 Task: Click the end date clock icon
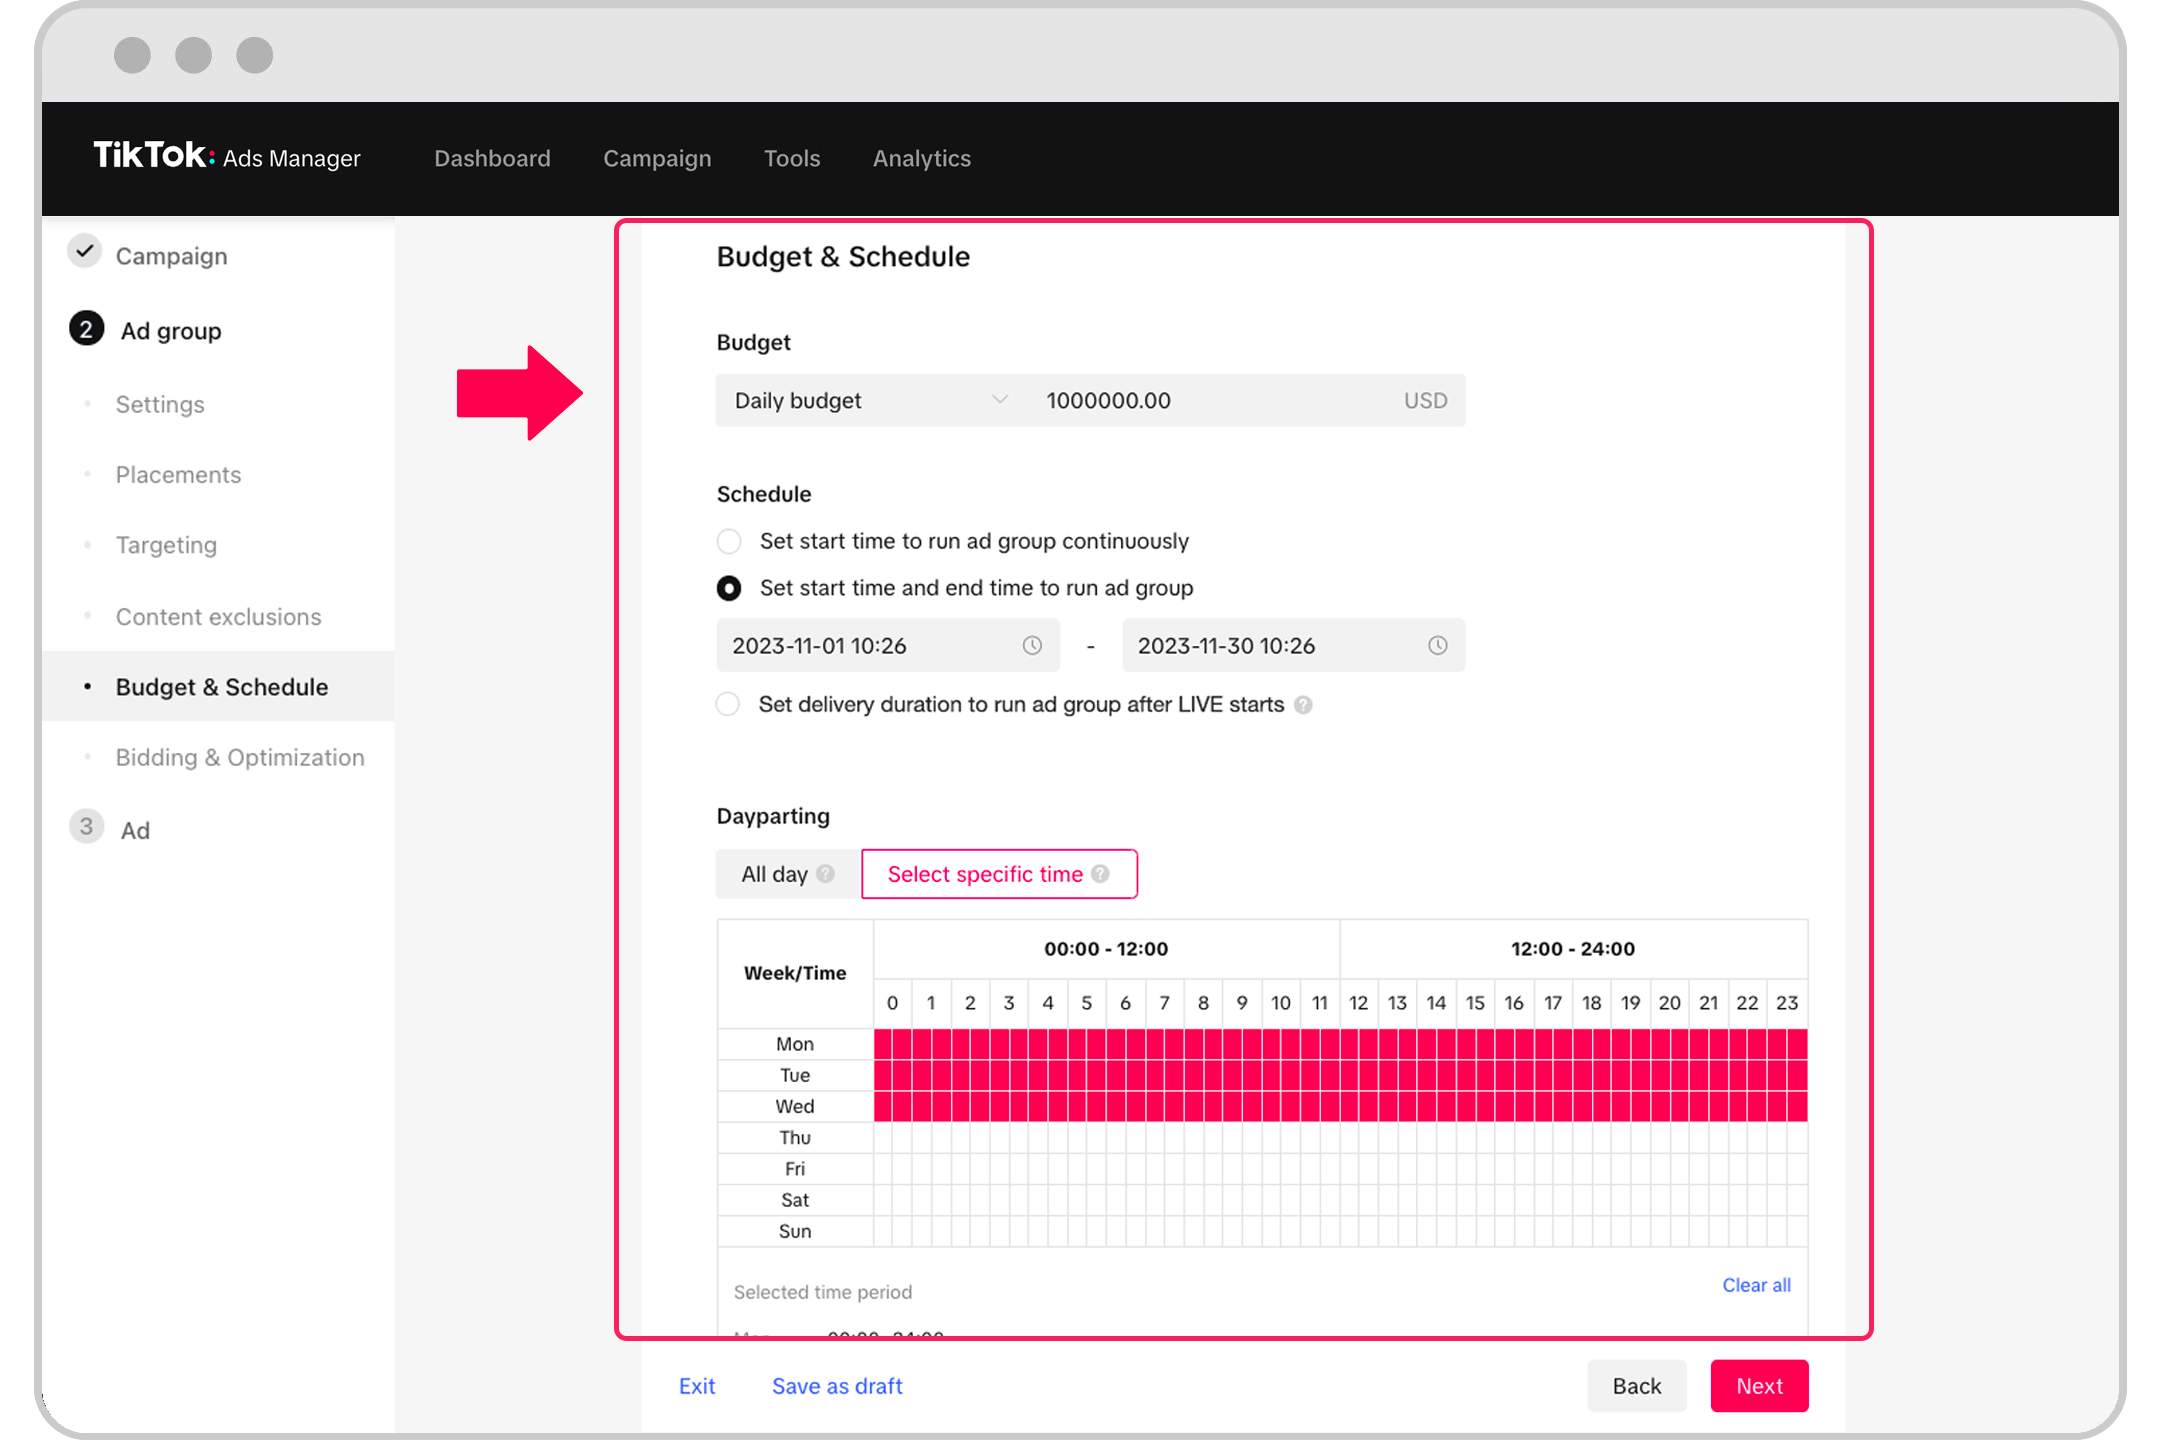click(1437, 646)
